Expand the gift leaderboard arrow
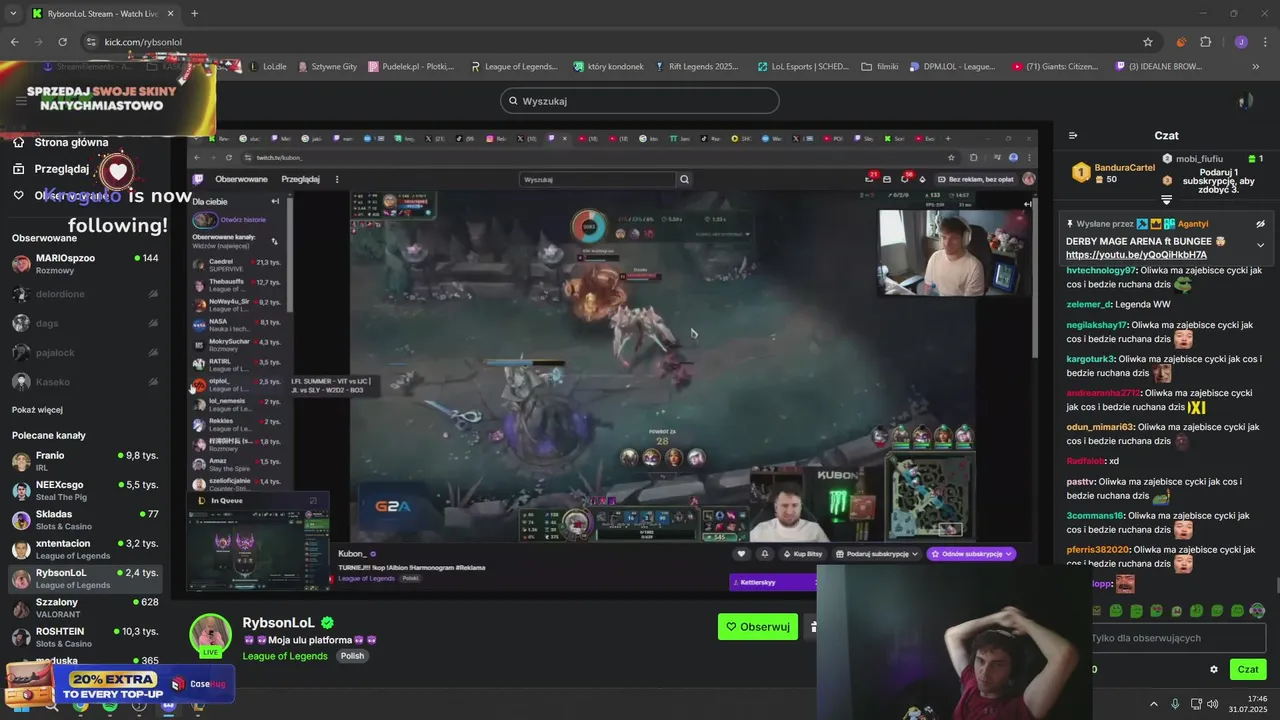Image resolution: width=1280 pixels, height=720 pixels. [1166, 199]
